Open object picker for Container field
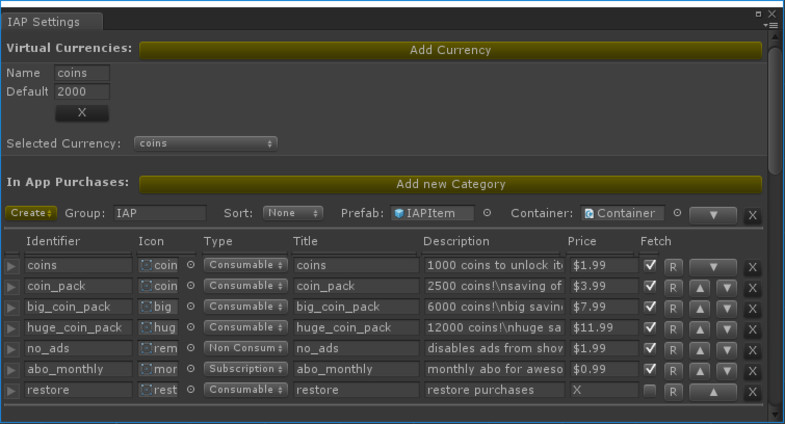 pyautogui.click(x=677, y=213)
